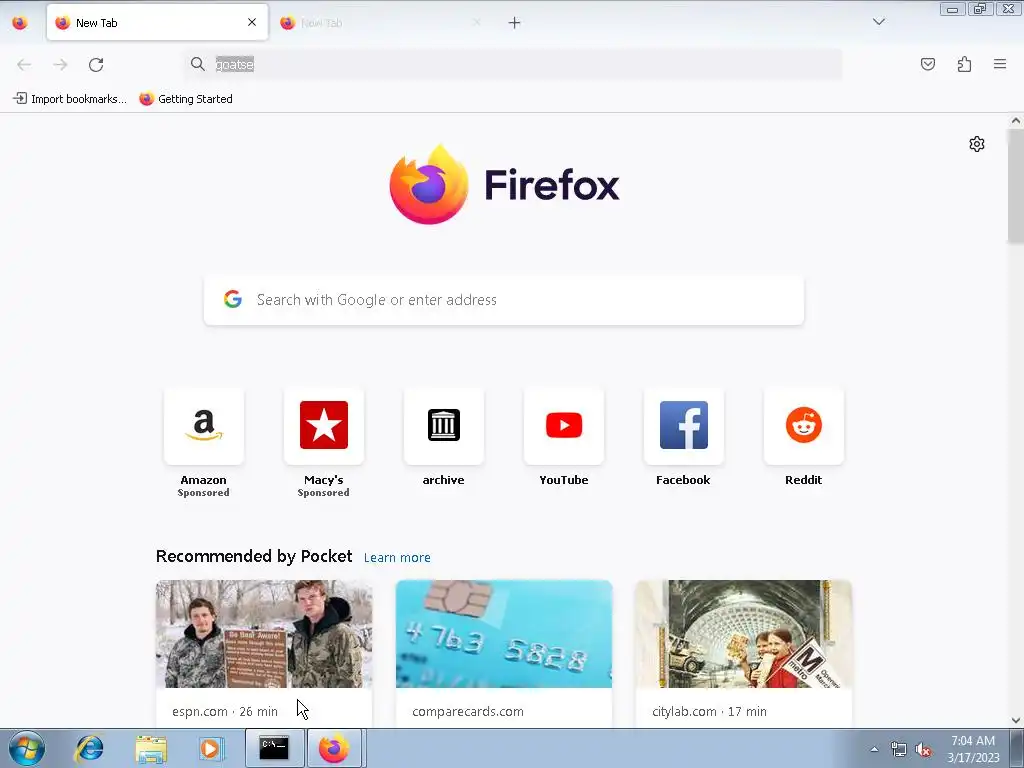
Task: Click the Firefox logo on page
Action: [504, 185]
